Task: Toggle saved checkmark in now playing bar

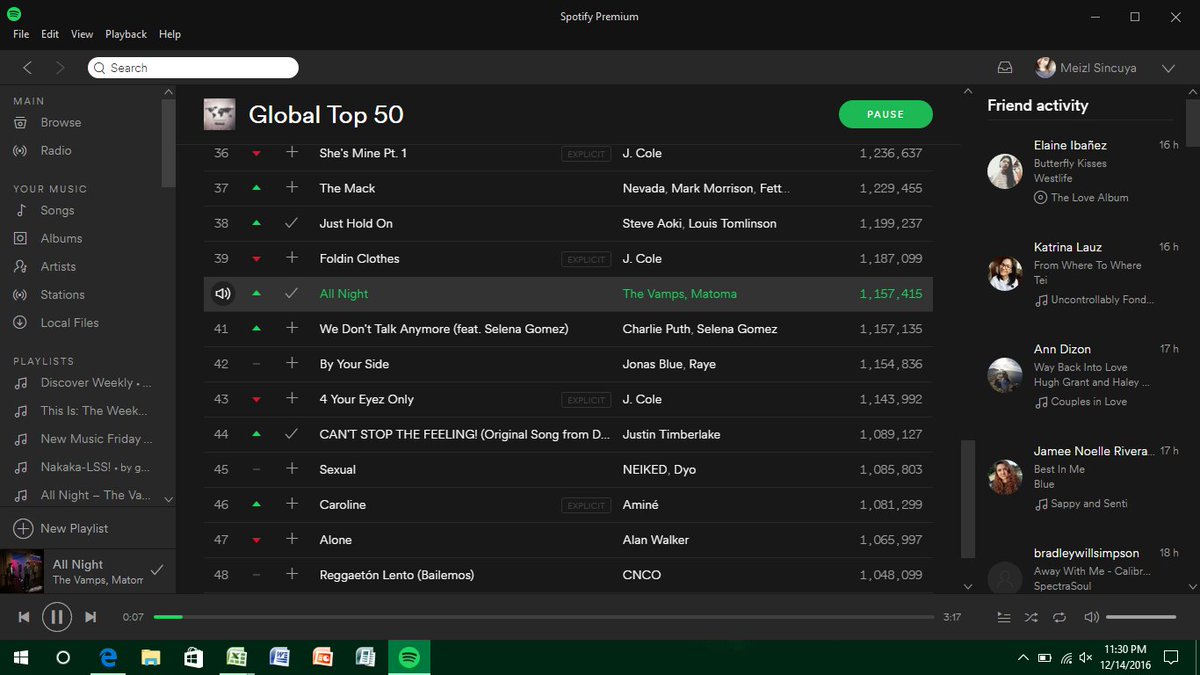Action: point(156,570)
